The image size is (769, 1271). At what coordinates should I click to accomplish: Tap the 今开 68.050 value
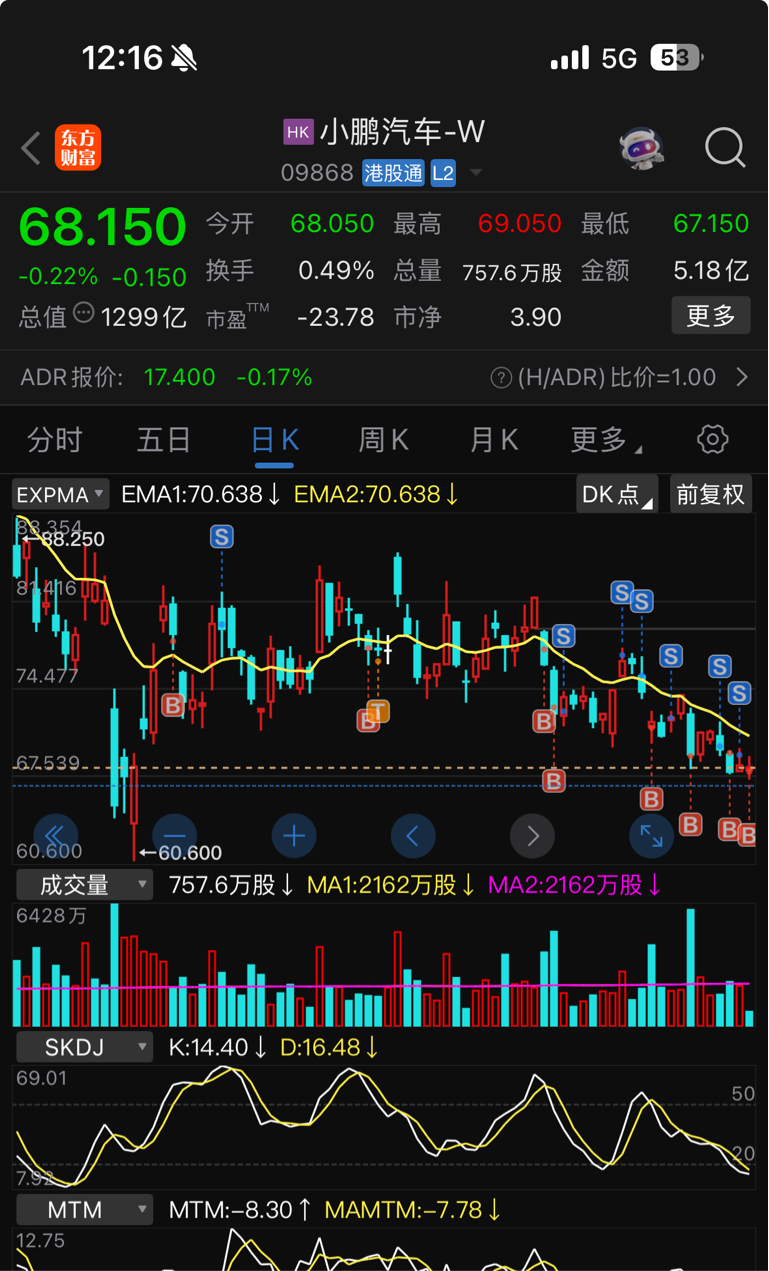(x=332, y=223)
